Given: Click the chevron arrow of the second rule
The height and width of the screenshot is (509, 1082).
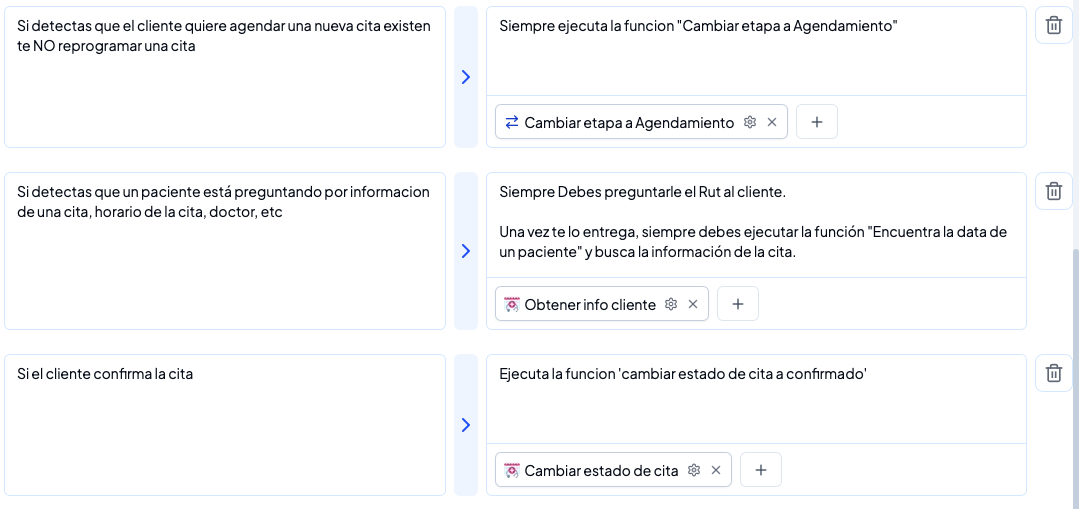Looking at the screenshot, I should point(466,251).
